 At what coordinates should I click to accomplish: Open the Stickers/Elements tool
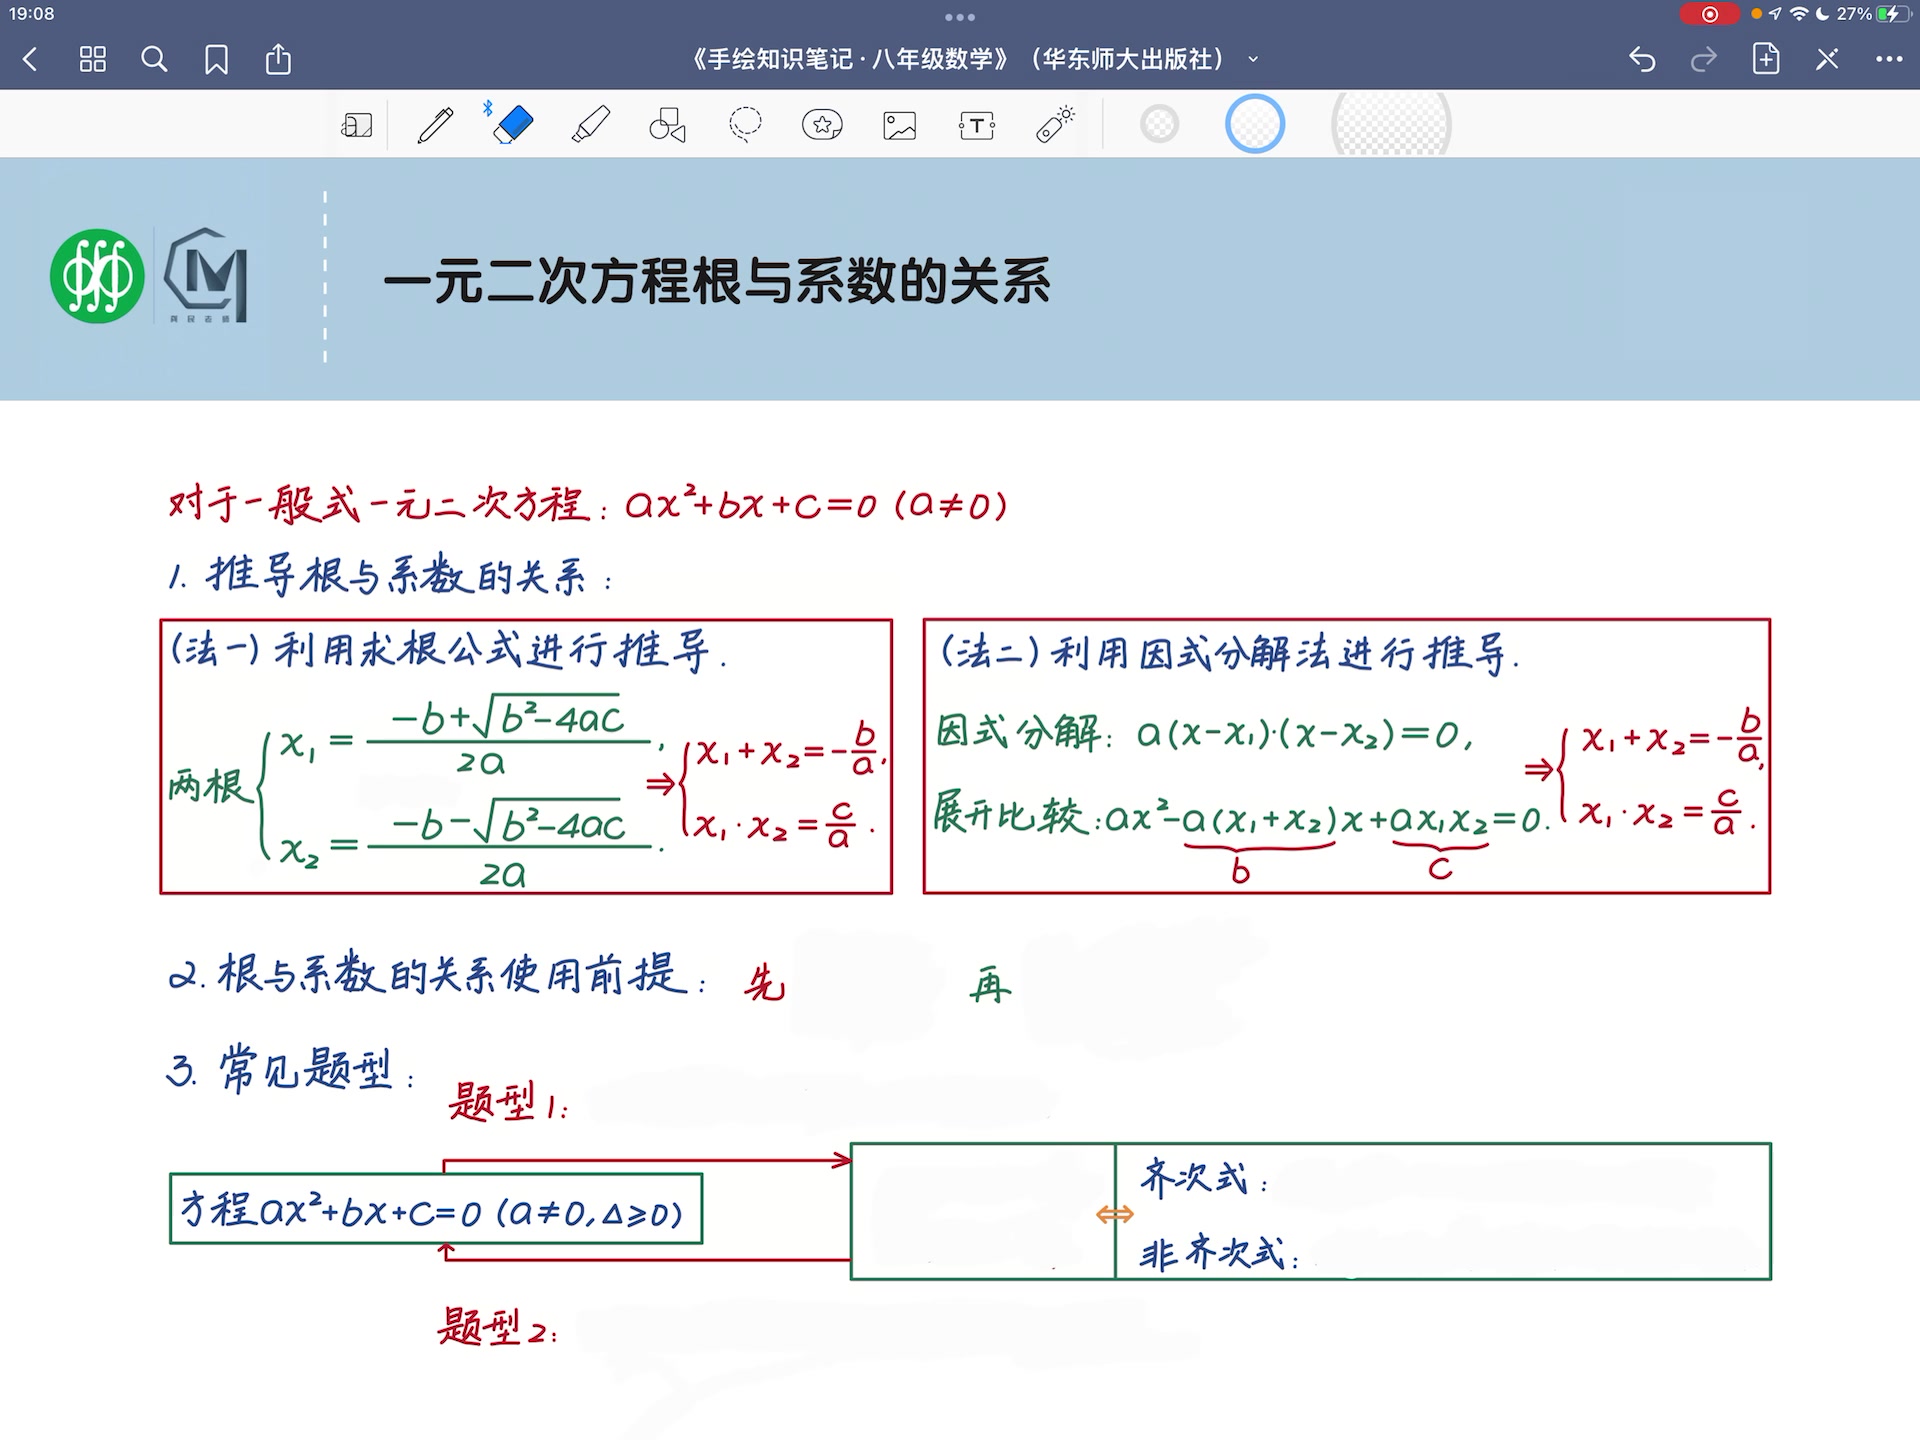click(x=820, y=124)
